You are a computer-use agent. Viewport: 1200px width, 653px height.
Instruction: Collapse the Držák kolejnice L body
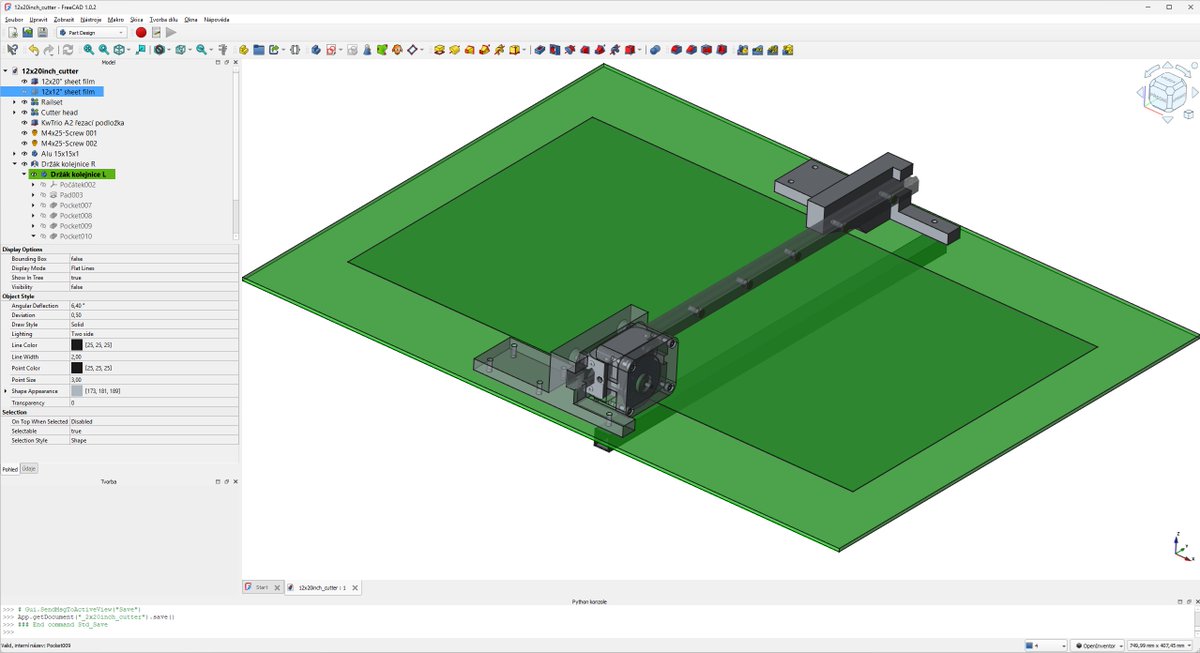[x=24, y=174]
